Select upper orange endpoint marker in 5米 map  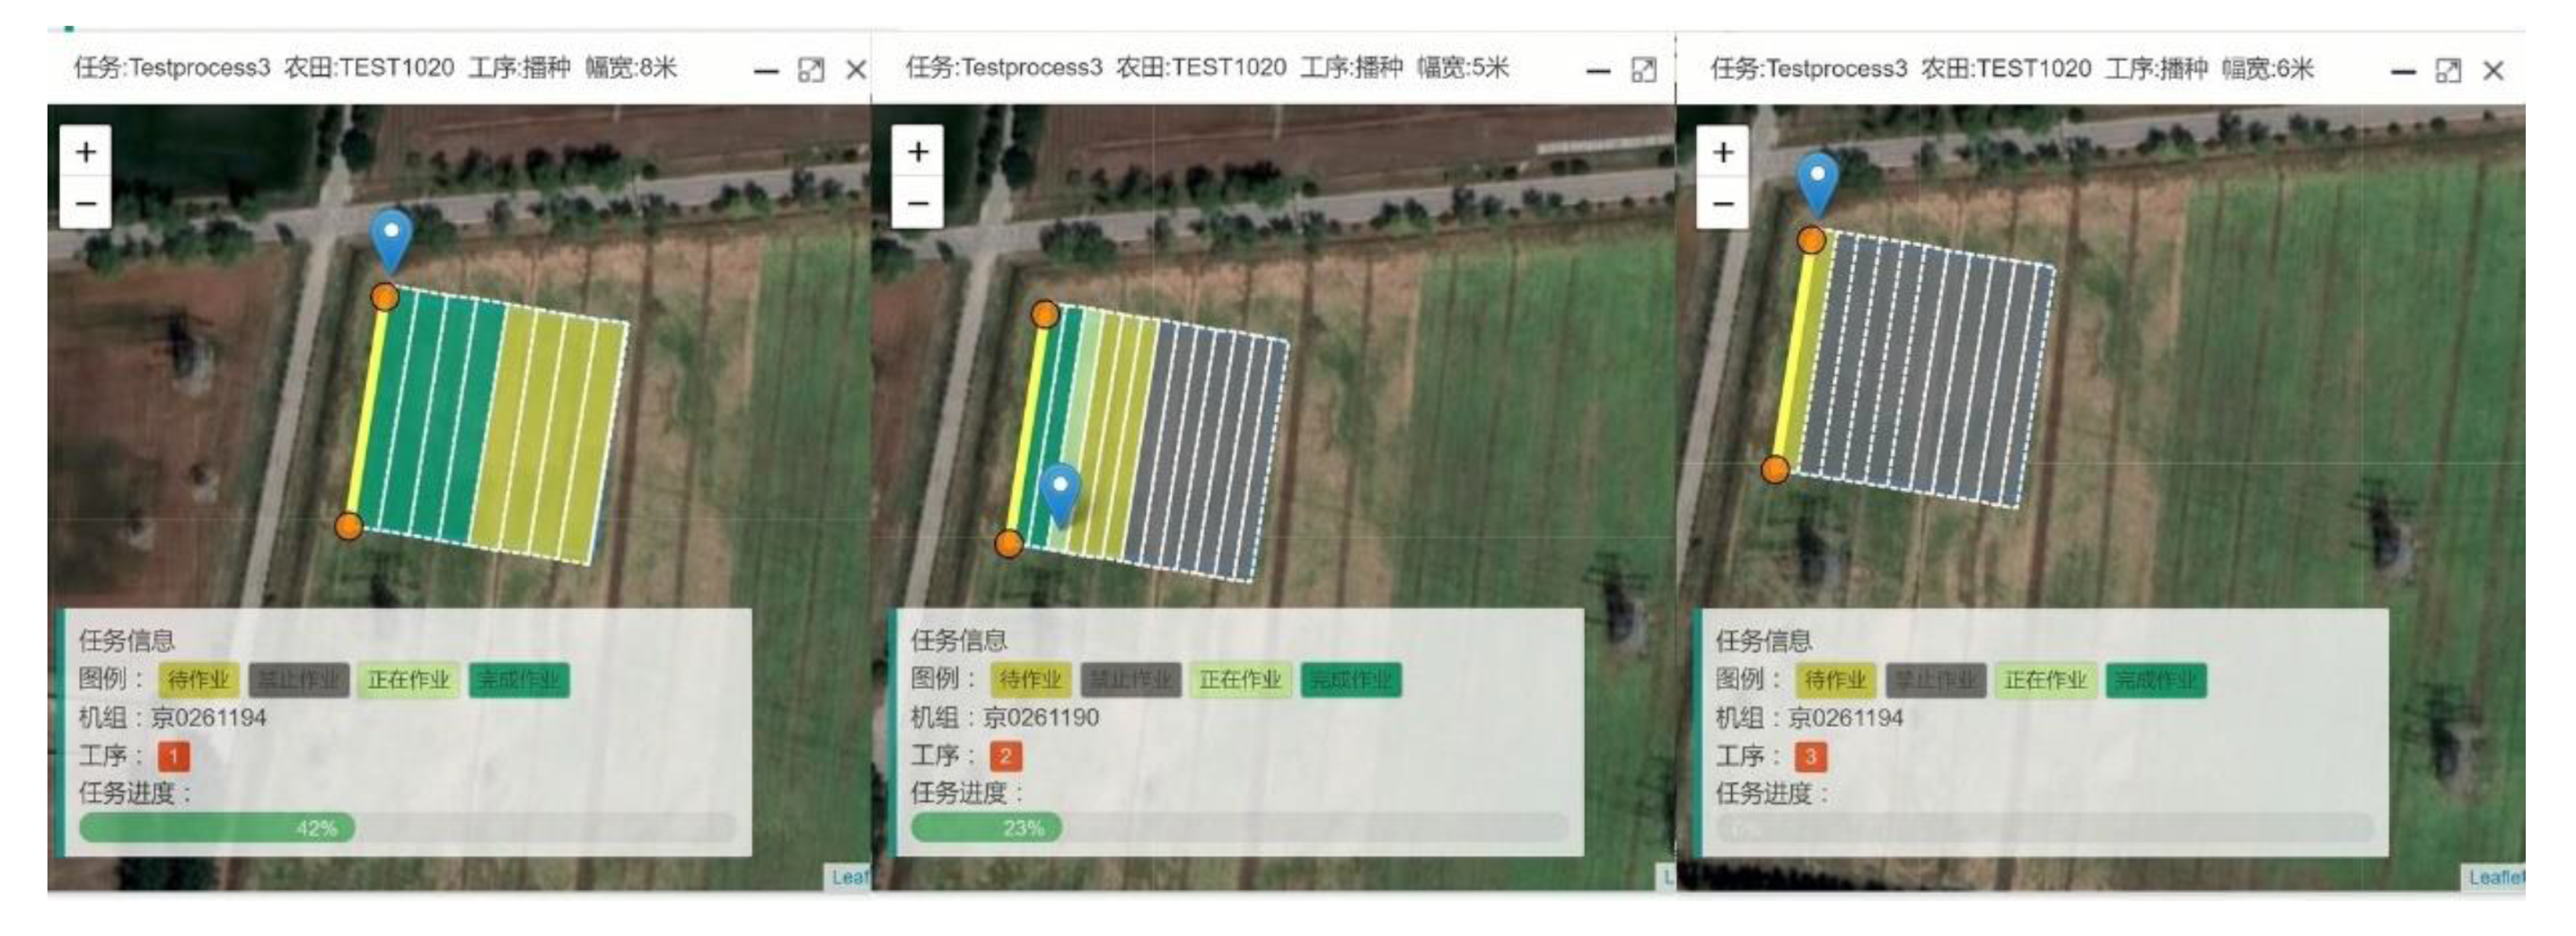[1045, 315]
